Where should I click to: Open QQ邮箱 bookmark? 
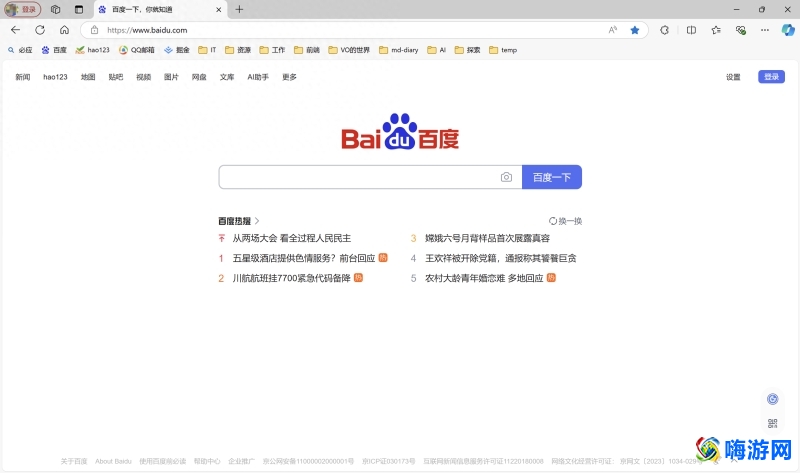click(x=137, y=50)
